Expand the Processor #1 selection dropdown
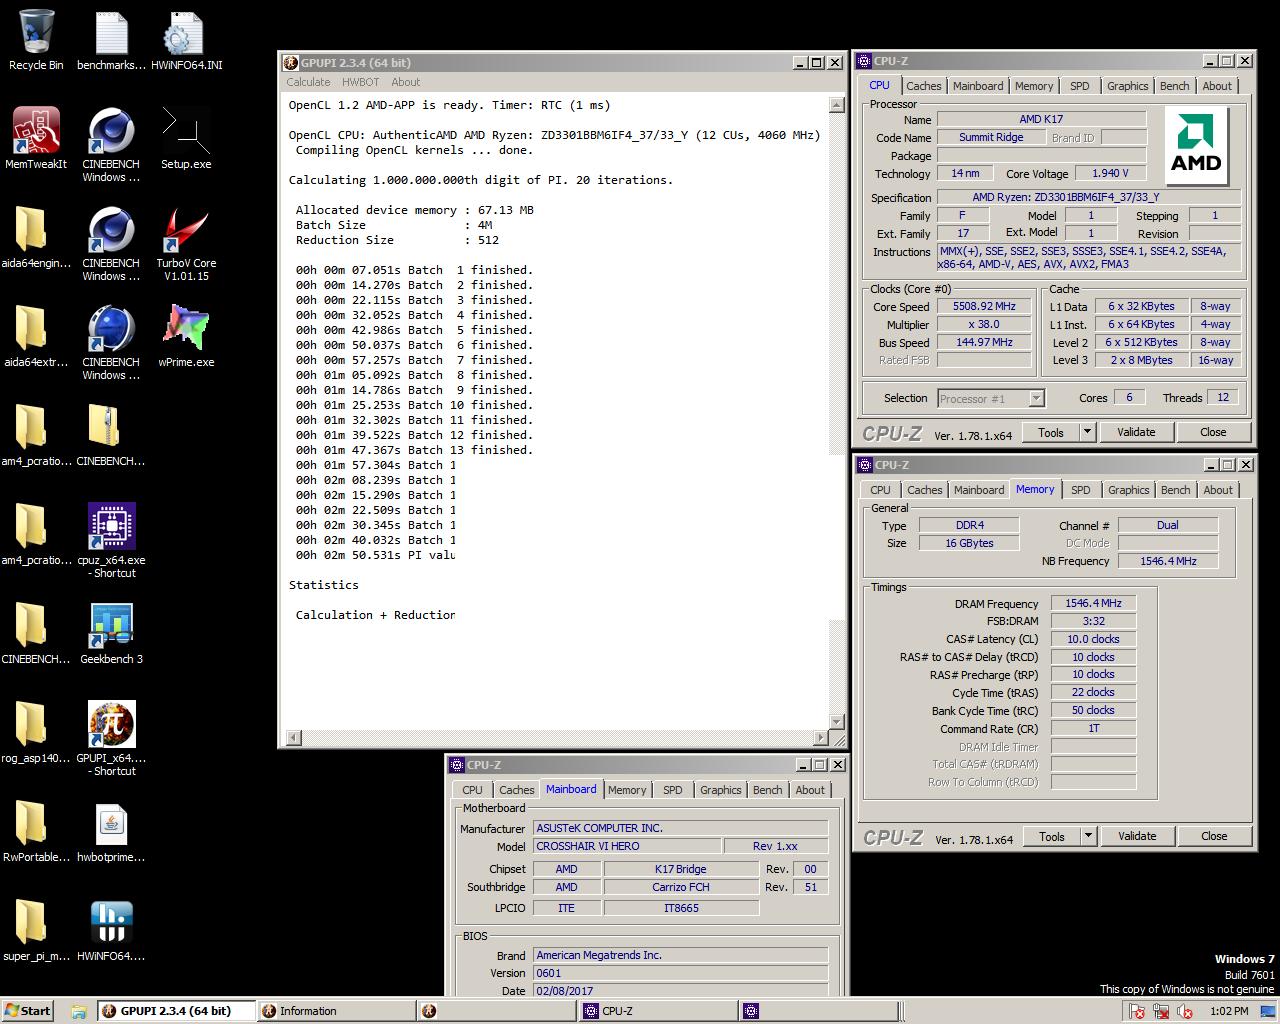 pos(1036,399)
